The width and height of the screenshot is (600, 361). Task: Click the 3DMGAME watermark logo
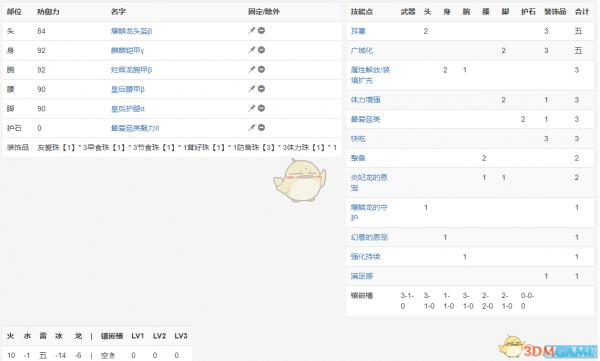click(x=548, y=348)
